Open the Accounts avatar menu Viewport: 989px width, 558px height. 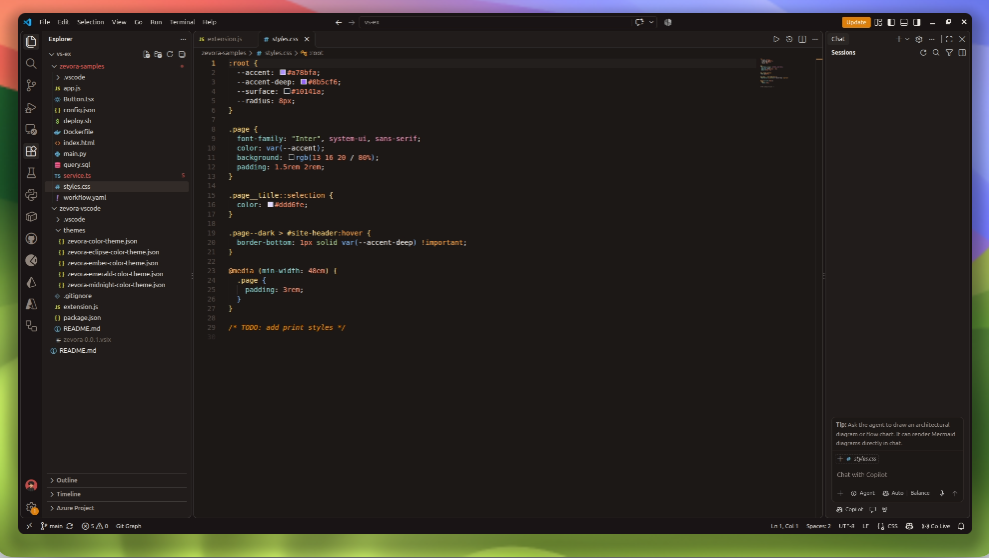tap(31, 485)
